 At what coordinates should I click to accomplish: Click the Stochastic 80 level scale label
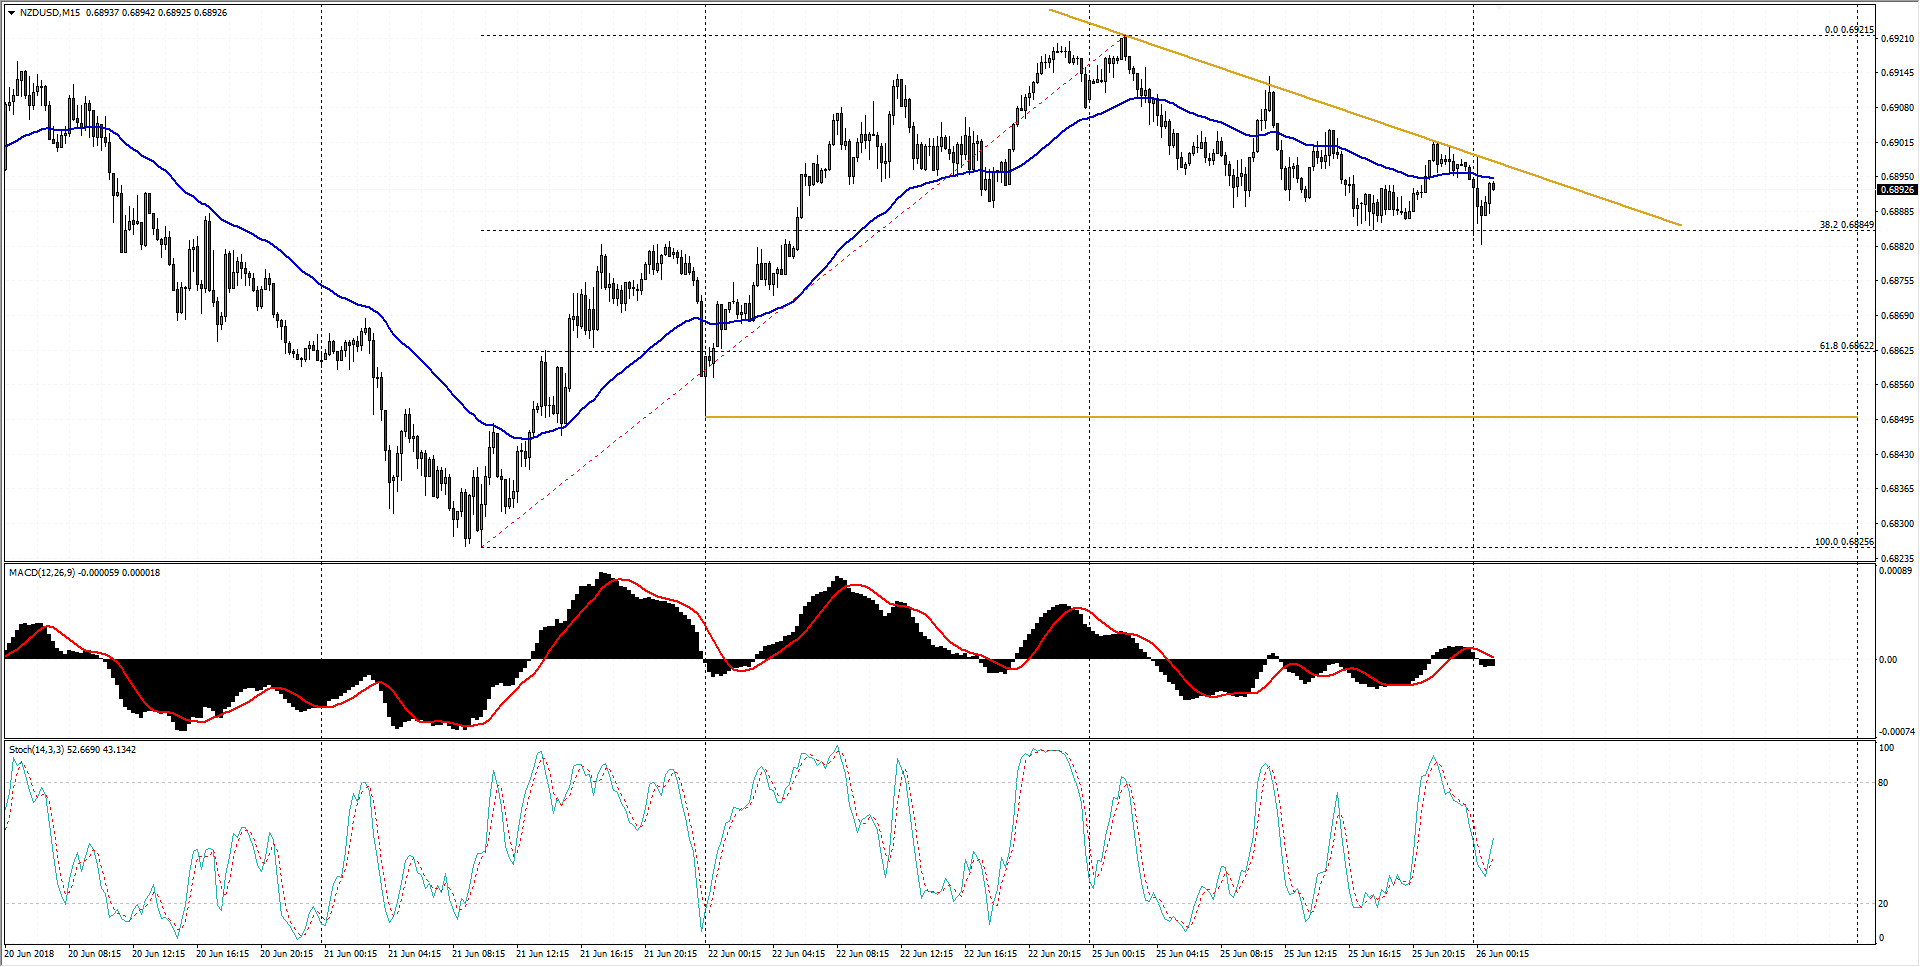click(1883, 783)
